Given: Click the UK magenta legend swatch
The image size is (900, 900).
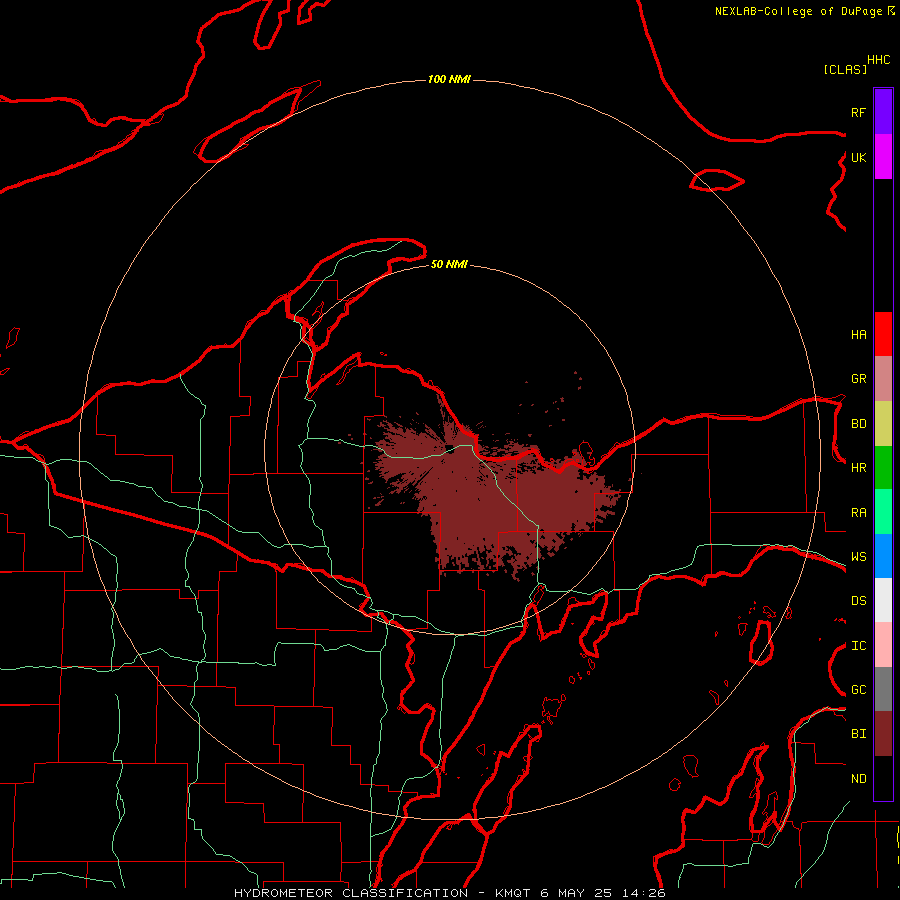Looking at the screenshot, I should 883,157.
